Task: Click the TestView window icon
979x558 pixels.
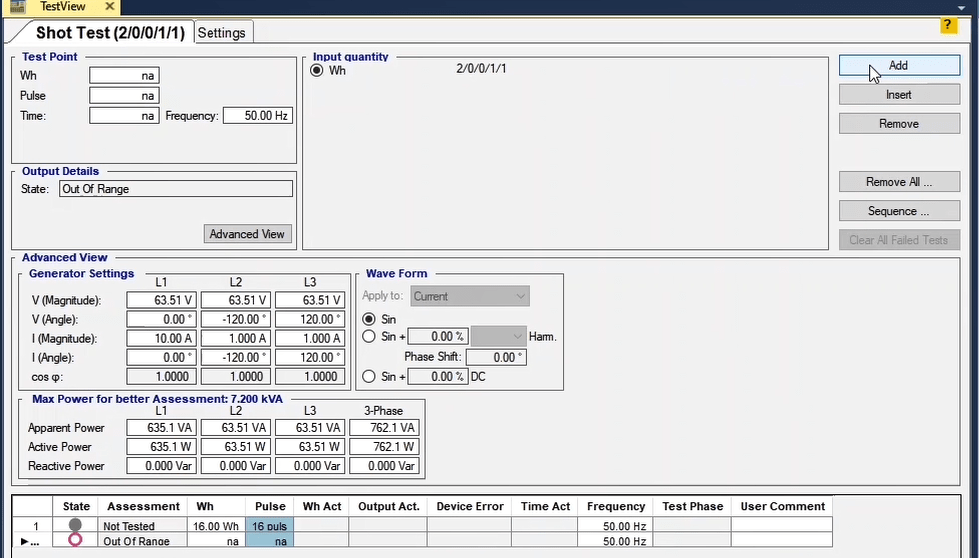Action: pyautogui.click(x=17, y=6)
